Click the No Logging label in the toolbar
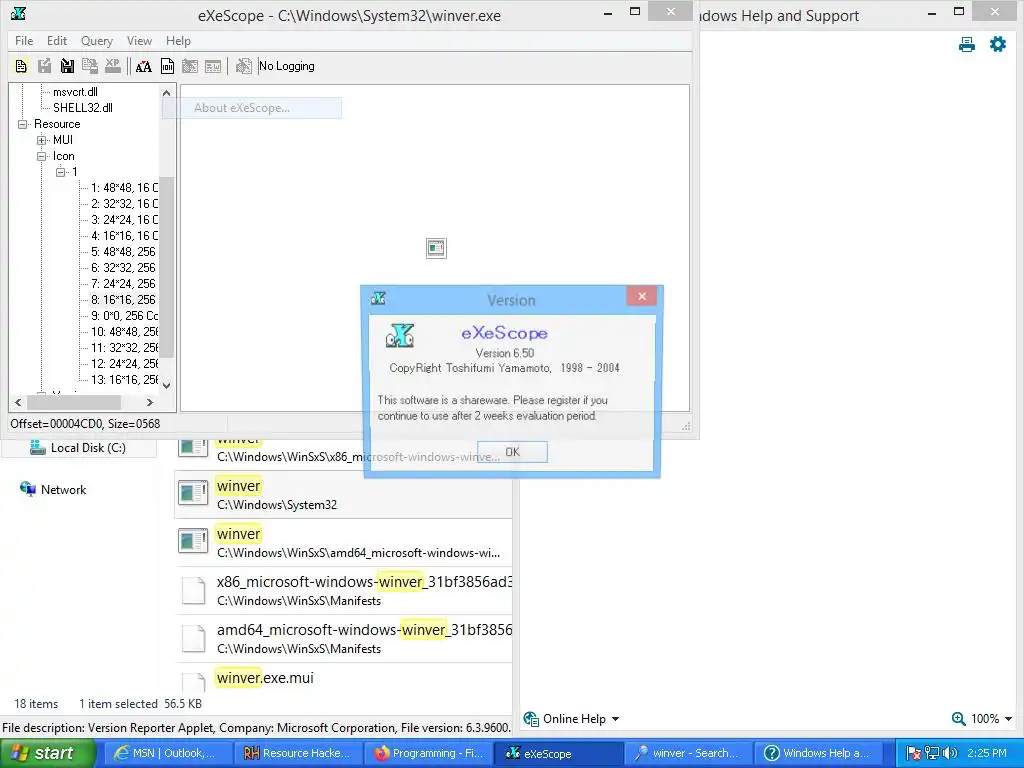1024x768 pixels. pos(287,66)
